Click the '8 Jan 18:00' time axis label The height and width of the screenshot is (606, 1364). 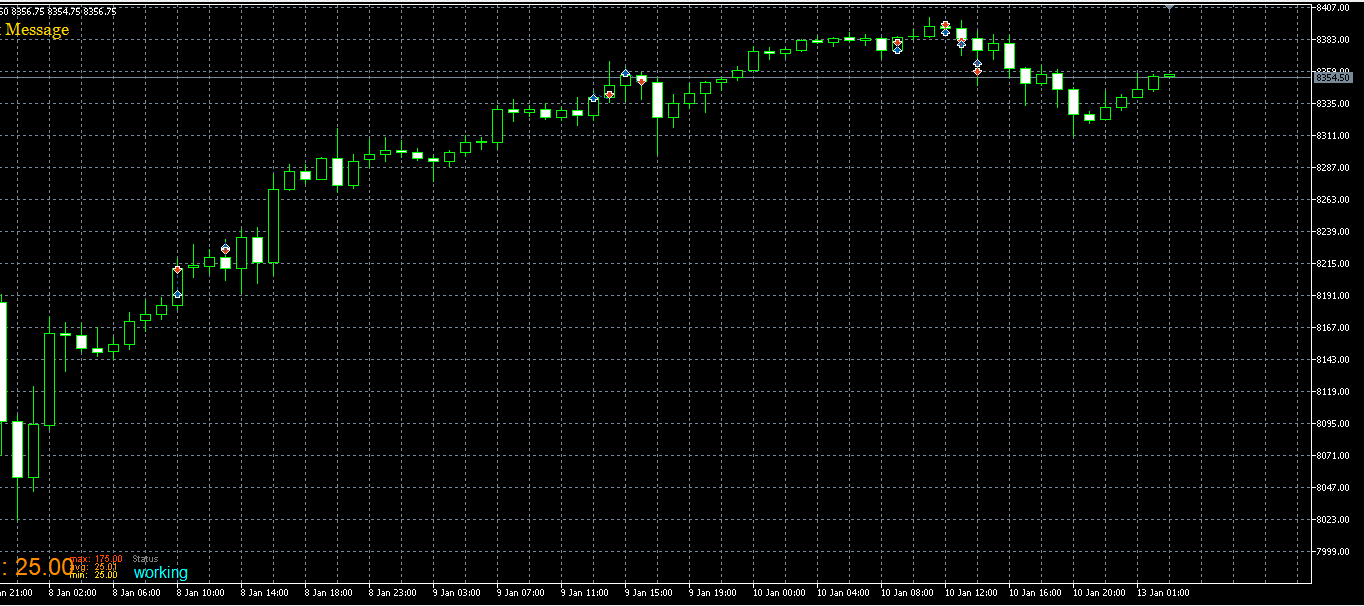(329, 593)
